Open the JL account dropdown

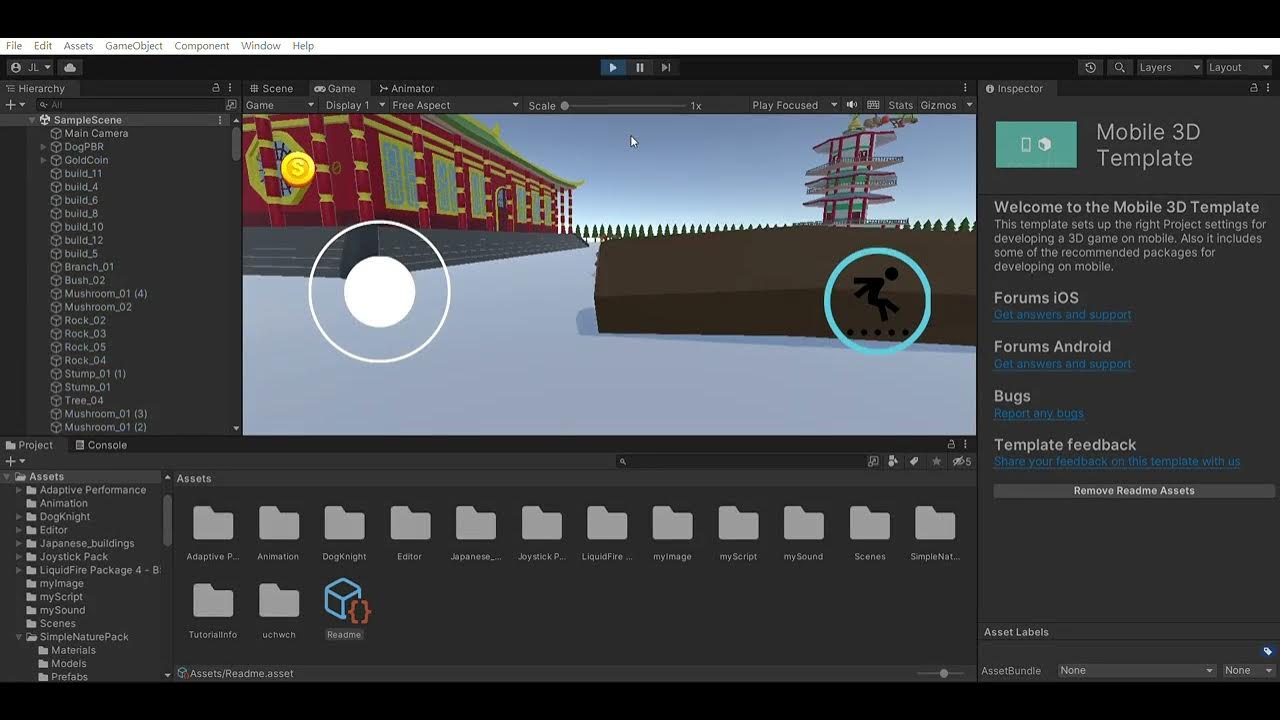point(30,67)
